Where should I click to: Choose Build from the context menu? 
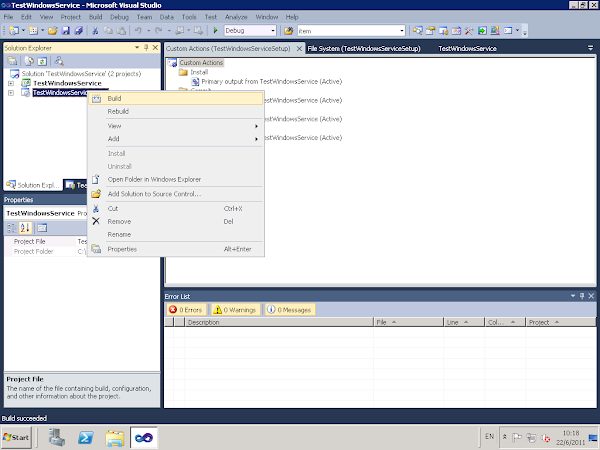point(176,98)
